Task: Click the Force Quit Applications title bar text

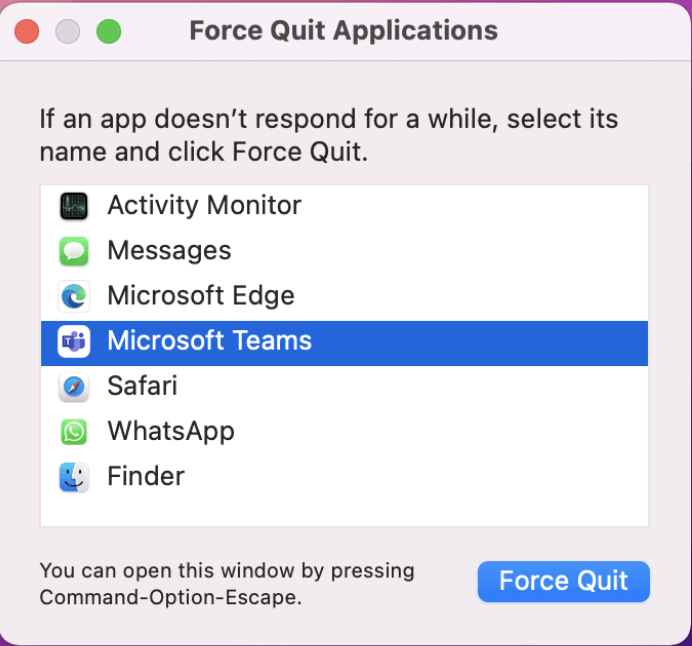Action: [x=343, y=31]
